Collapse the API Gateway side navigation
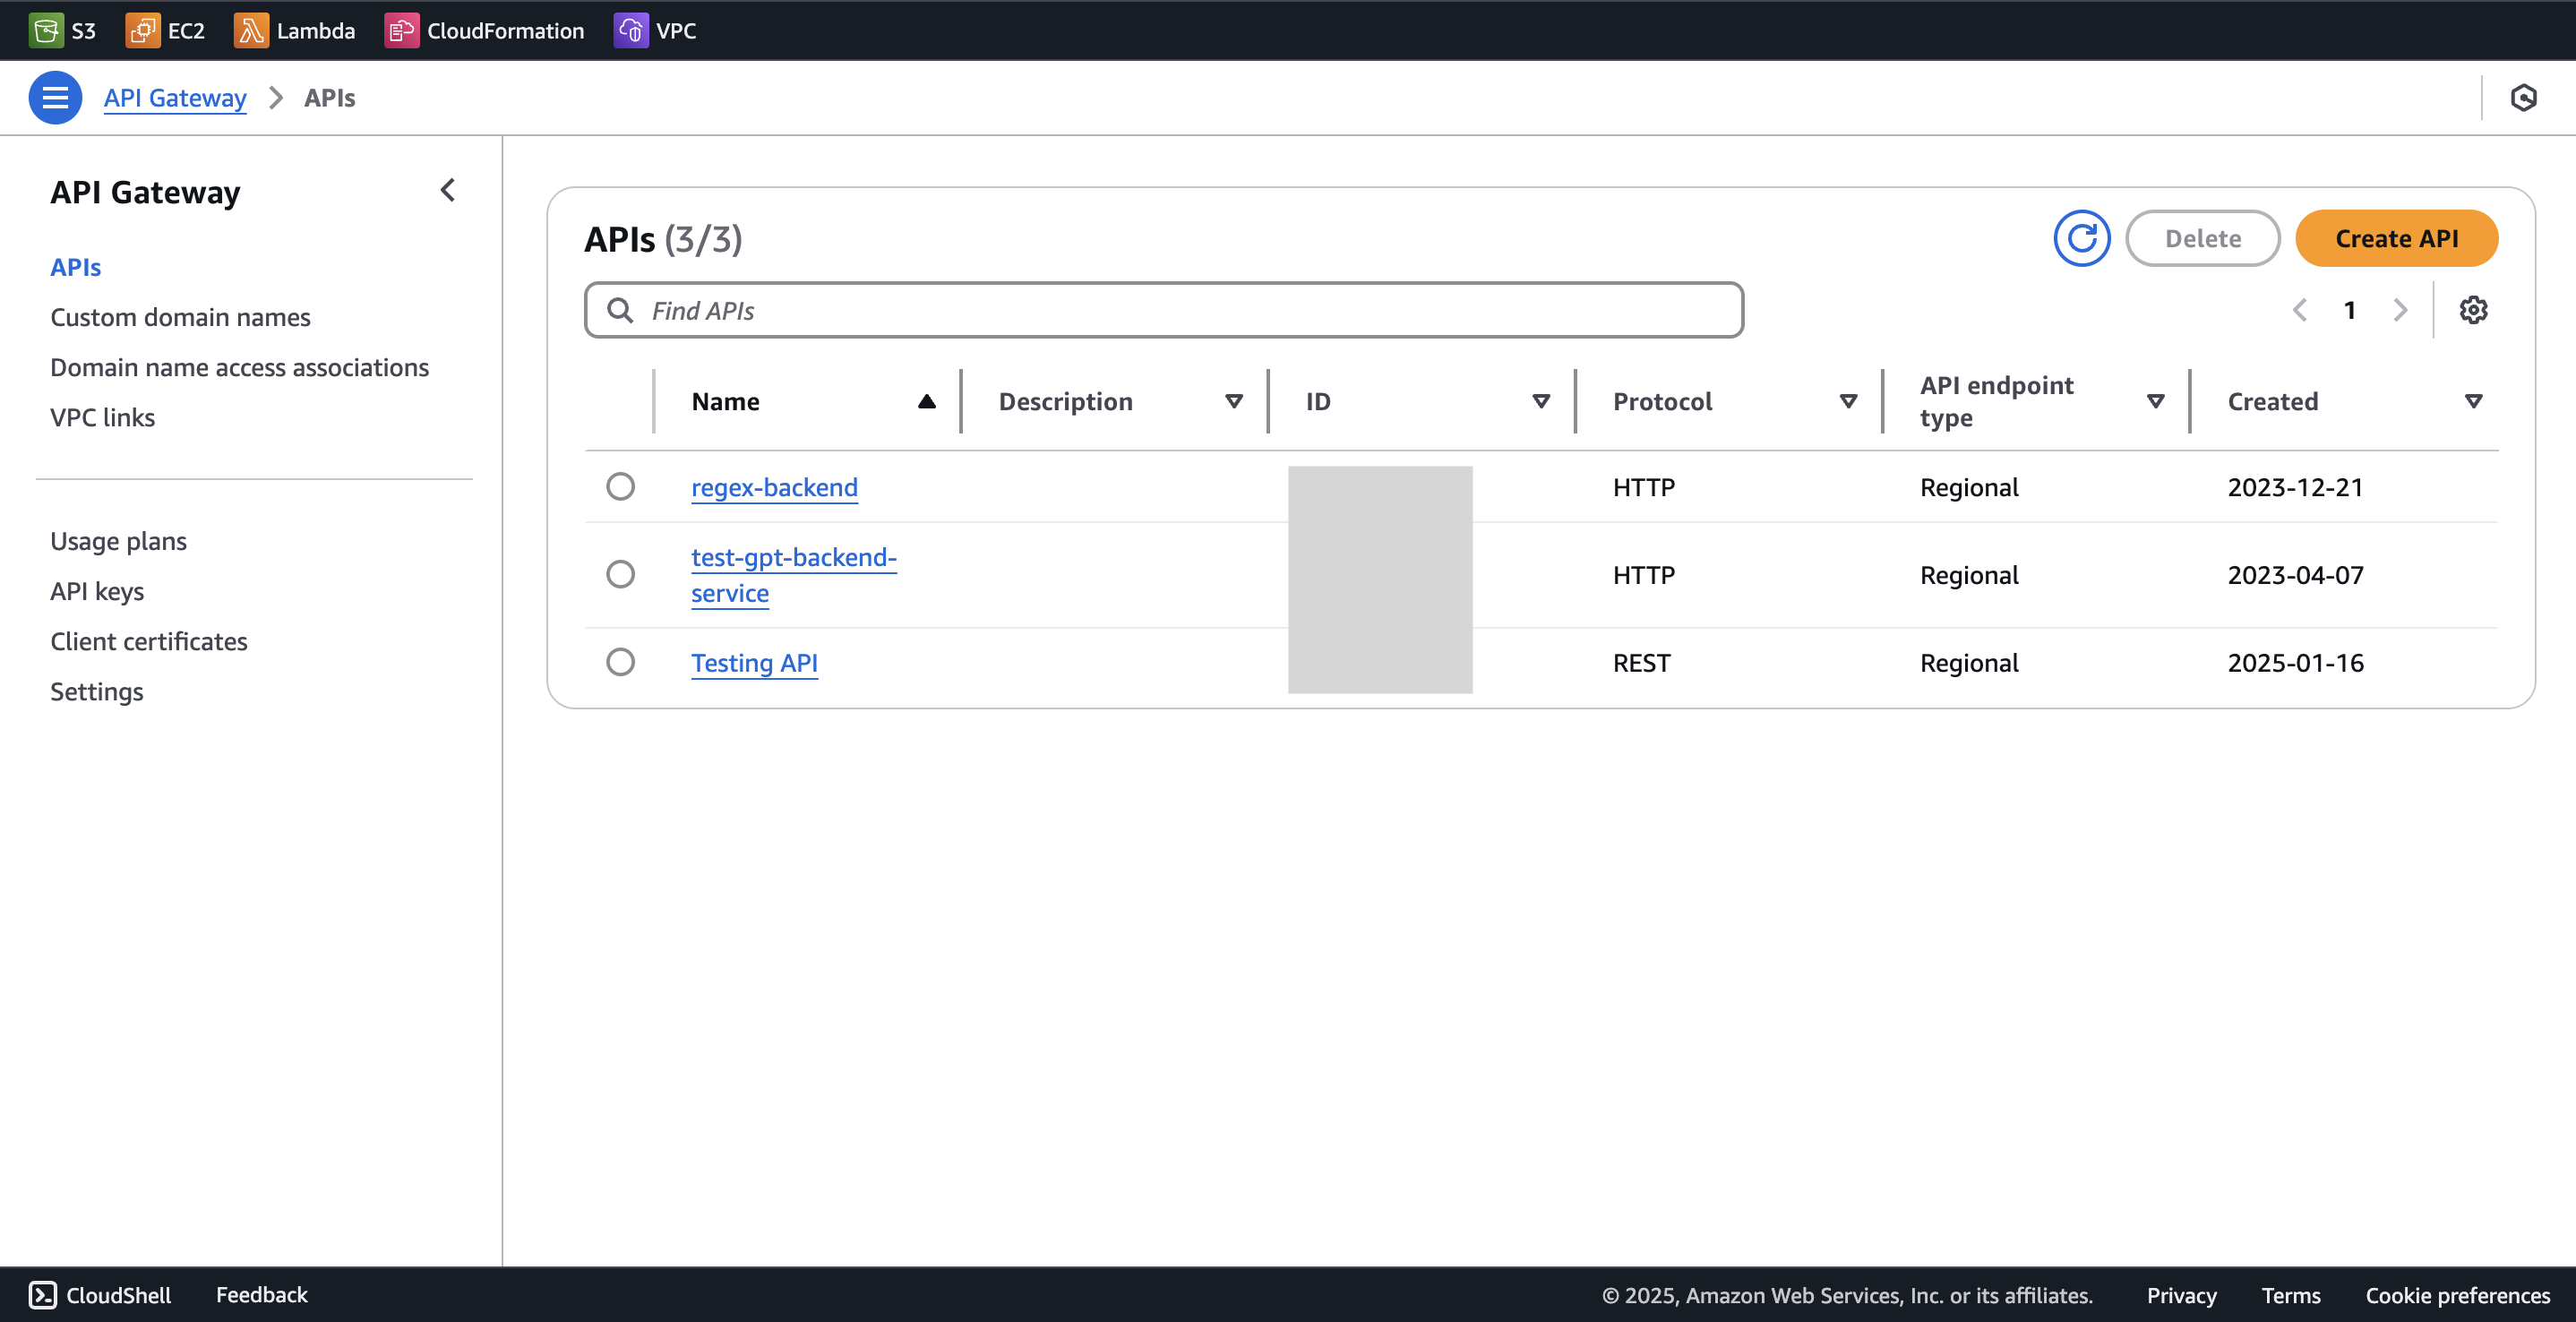 coord(448,190)
